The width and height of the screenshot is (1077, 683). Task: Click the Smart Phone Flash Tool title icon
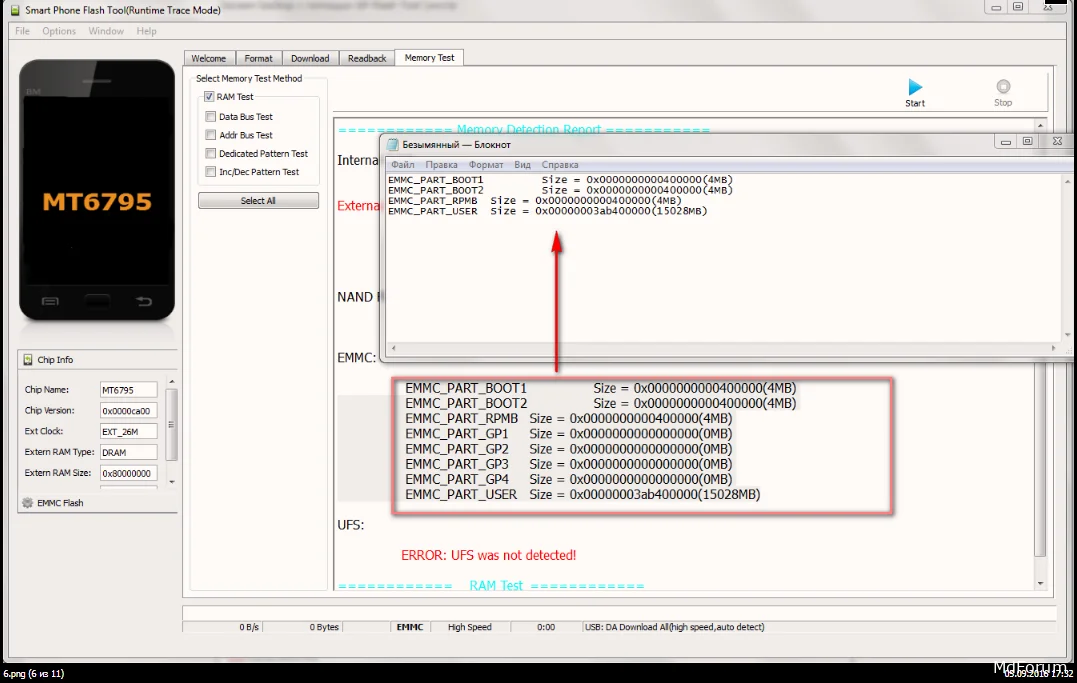(x=13, y=12)
